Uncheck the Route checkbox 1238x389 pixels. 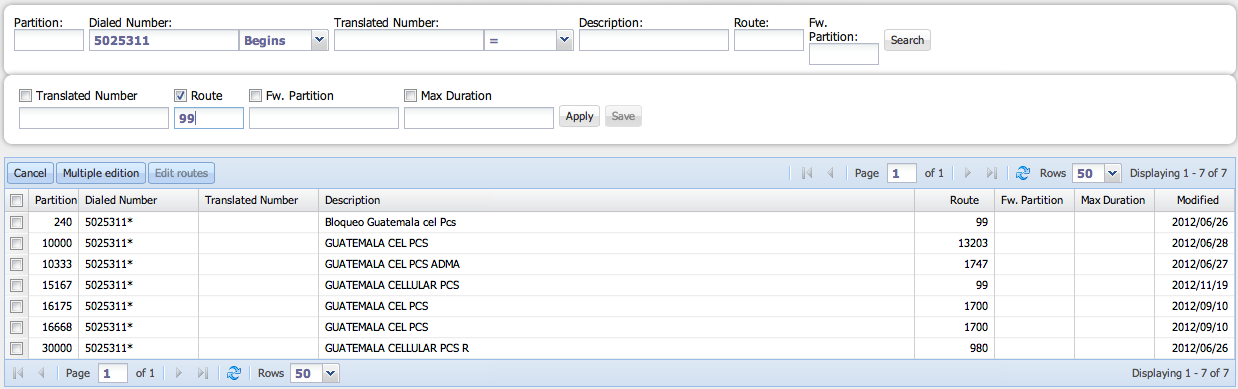(x=181, y=96)
